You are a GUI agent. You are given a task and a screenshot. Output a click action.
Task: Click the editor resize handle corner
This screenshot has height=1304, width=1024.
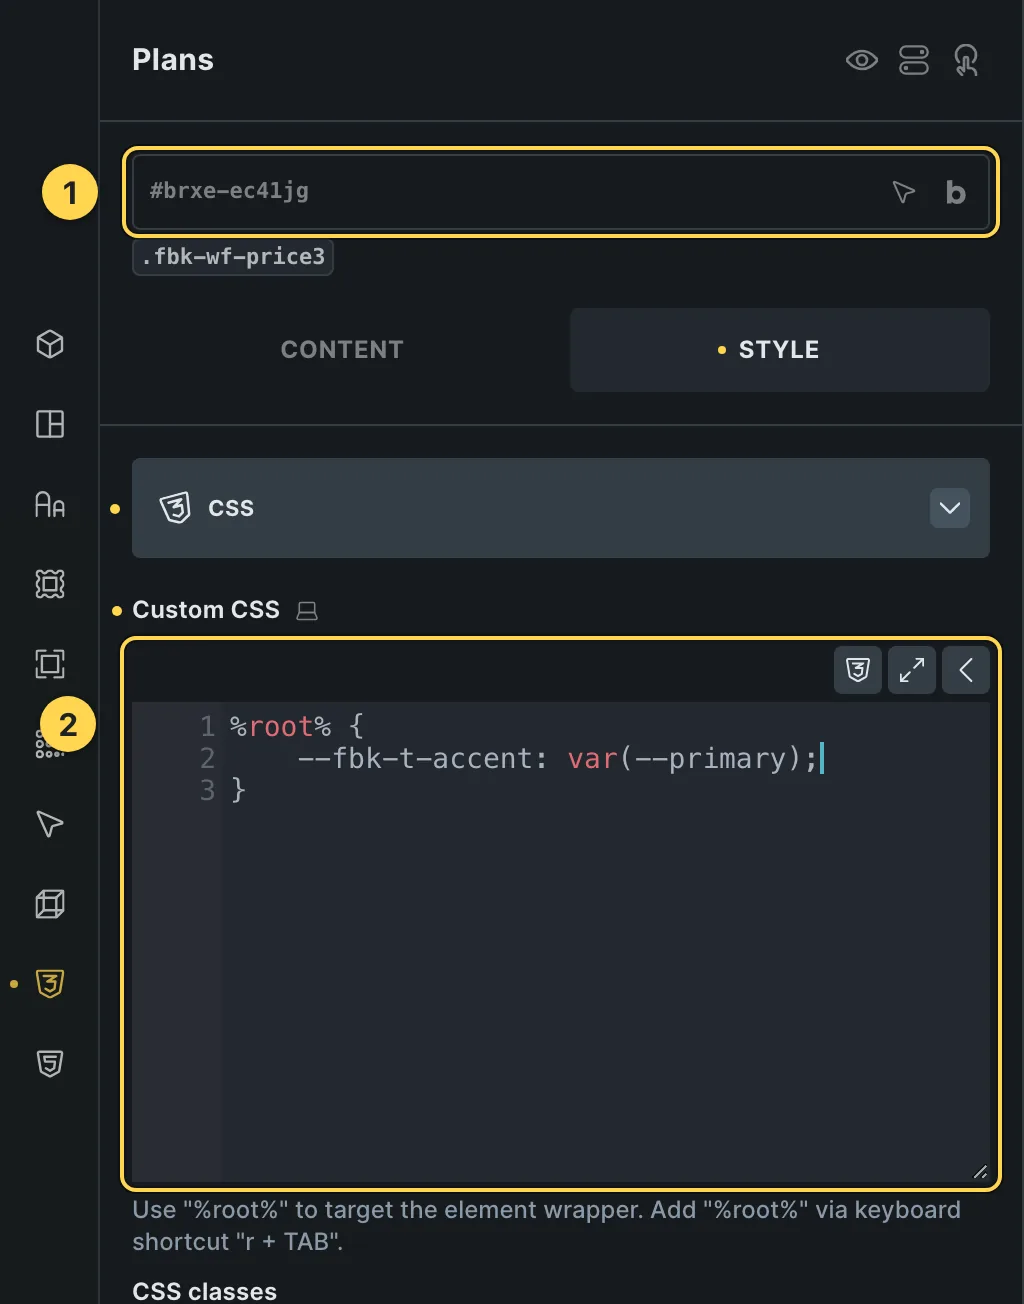point(980,1173)
